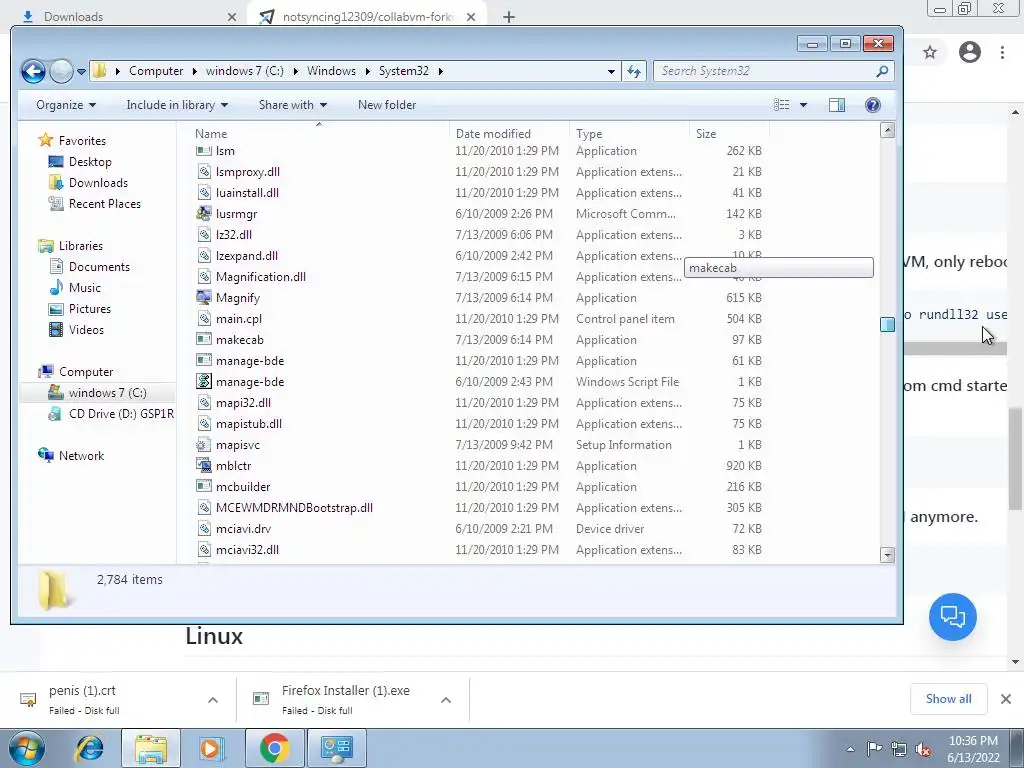This screenshot has height=768, width=1024.
Task: Select the mcbuilder application icon
Action: coord(204,487)
